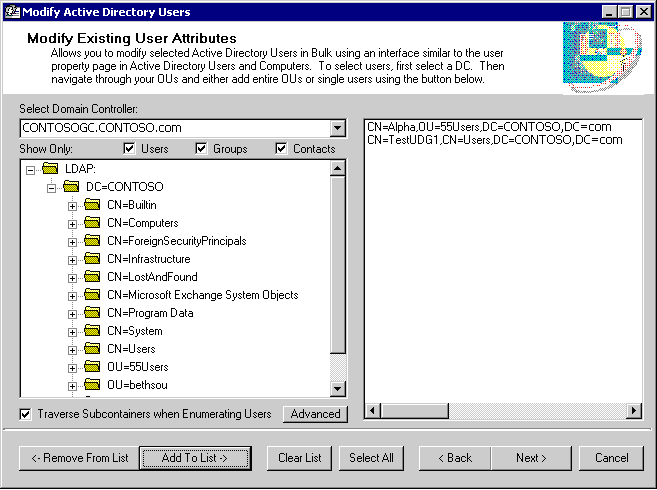Click the Add To List button

point(195,458)
